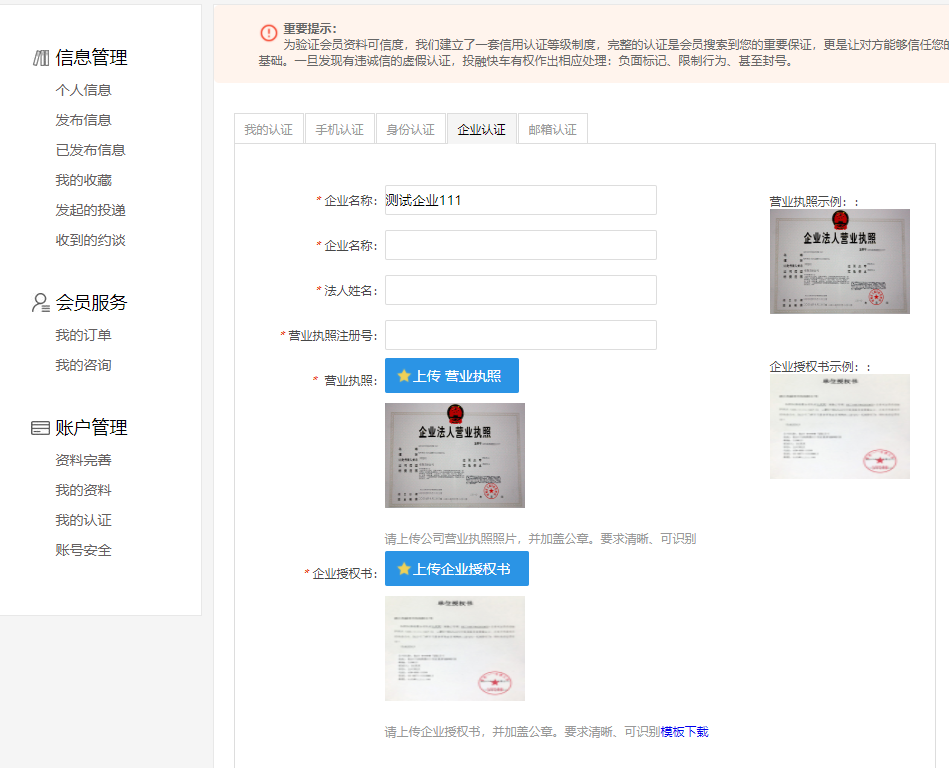Viewport: 949px width, 768px height.
Task: Click the empty 企业名称 input field
Action: (520, 244)
